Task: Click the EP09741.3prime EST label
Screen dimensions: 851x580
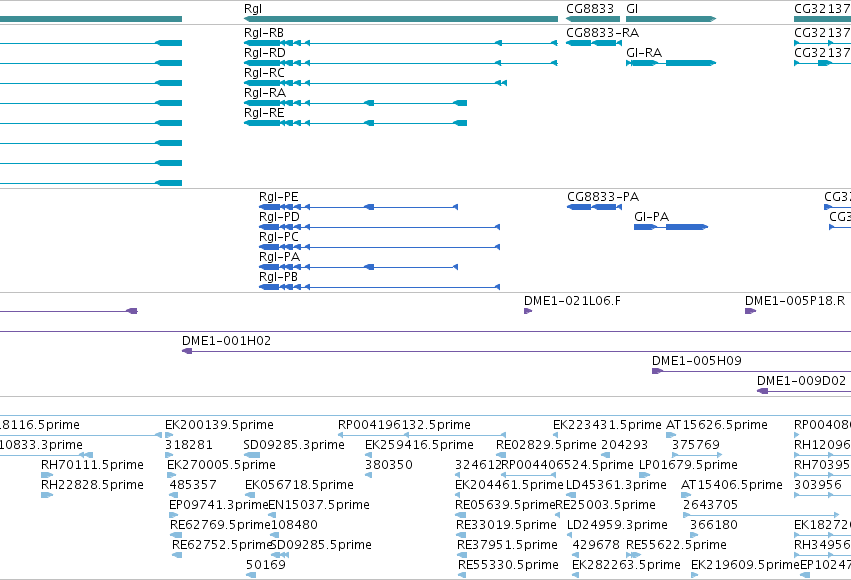Action: (x=218, y=505)
